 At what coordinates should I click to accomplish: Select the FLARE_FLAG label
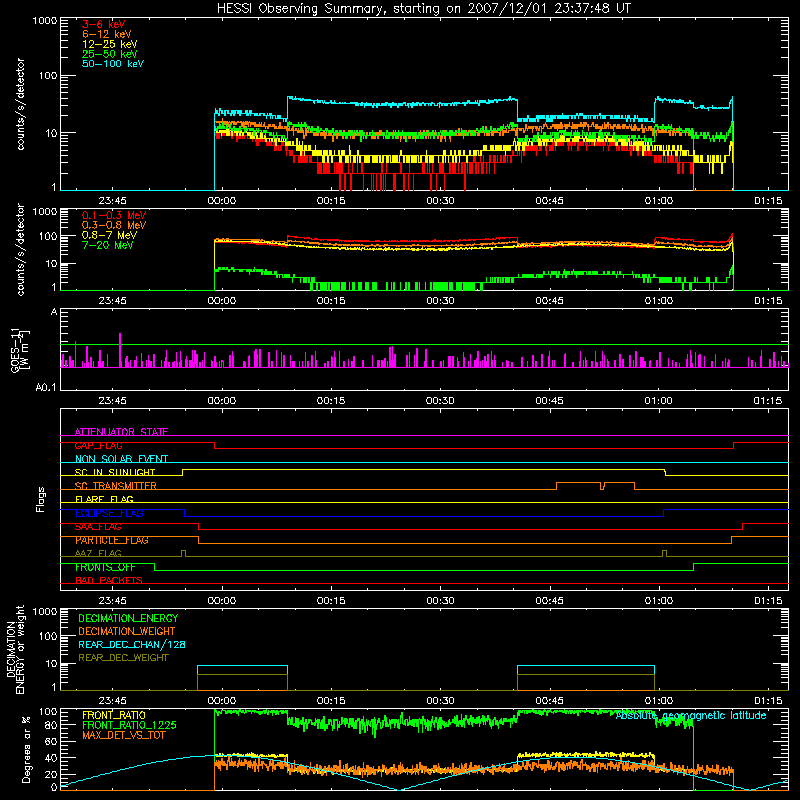(x=104, y=499)
